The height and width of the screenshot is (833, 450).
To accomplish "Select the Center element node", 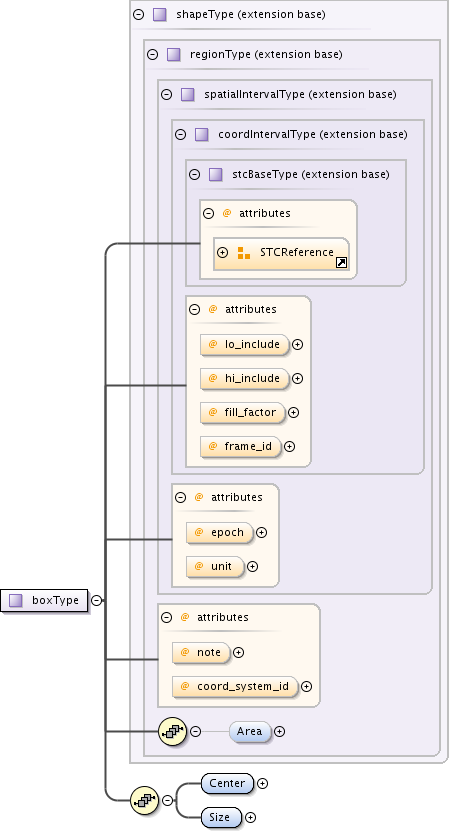I will tap(227, 783).
